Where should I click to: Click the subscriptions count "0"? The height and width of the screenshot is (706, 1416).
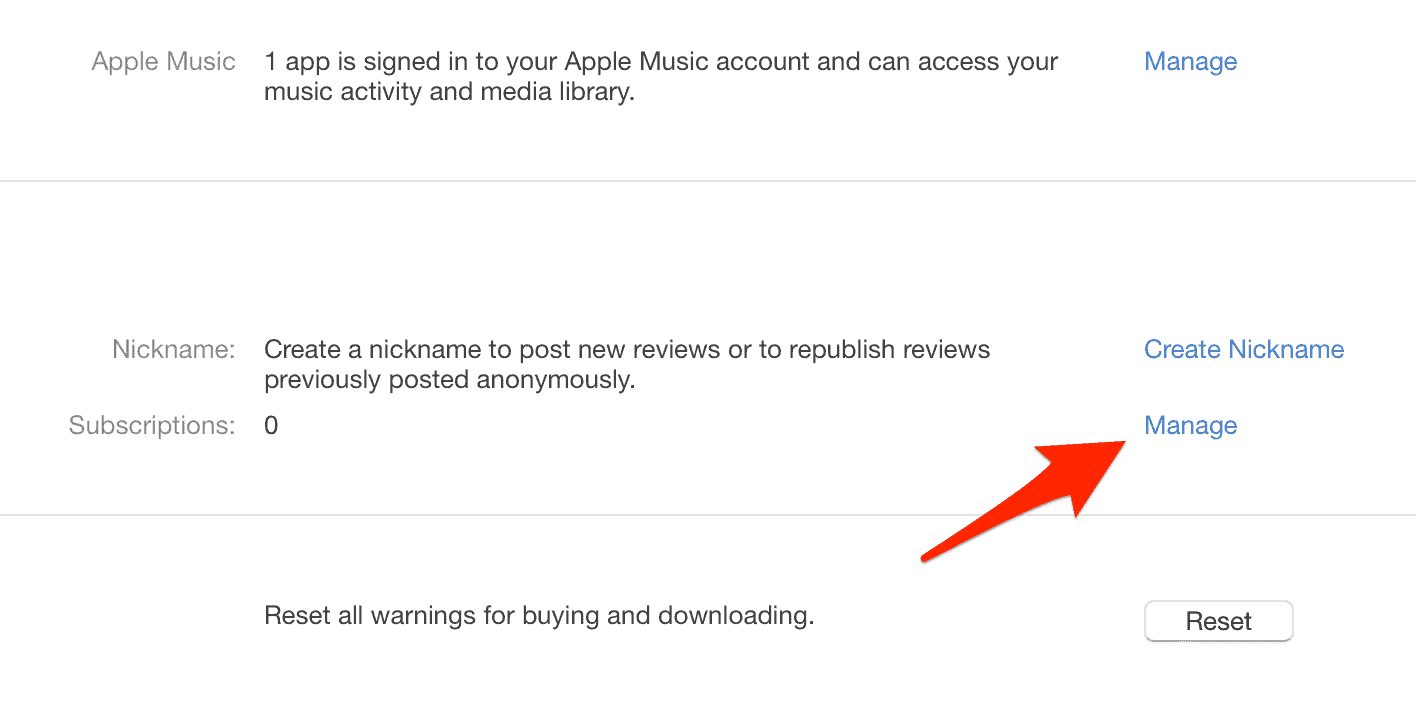click(x=271, y=426)
